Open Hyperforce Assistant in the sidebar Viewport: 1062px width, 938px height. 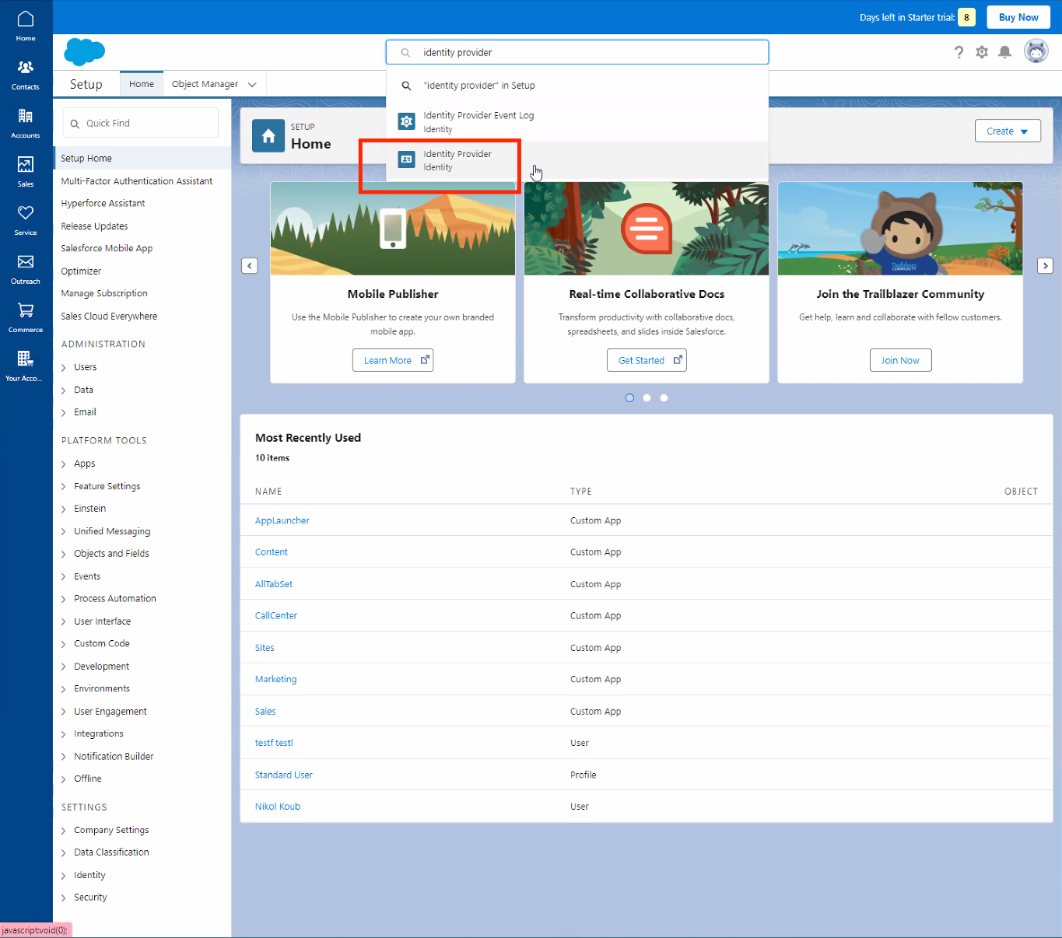103,203
